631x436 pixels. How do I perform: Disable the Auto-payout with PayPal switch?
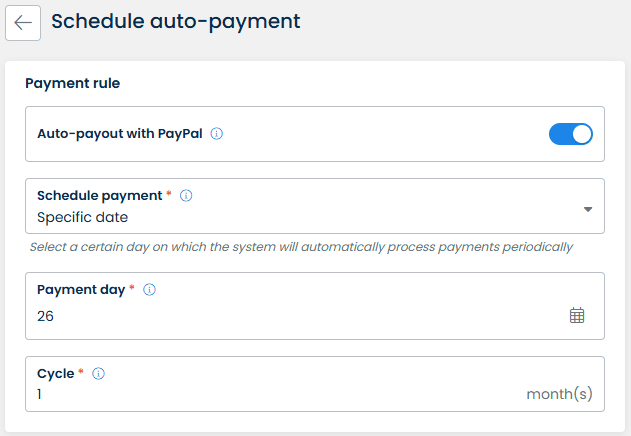571,133
